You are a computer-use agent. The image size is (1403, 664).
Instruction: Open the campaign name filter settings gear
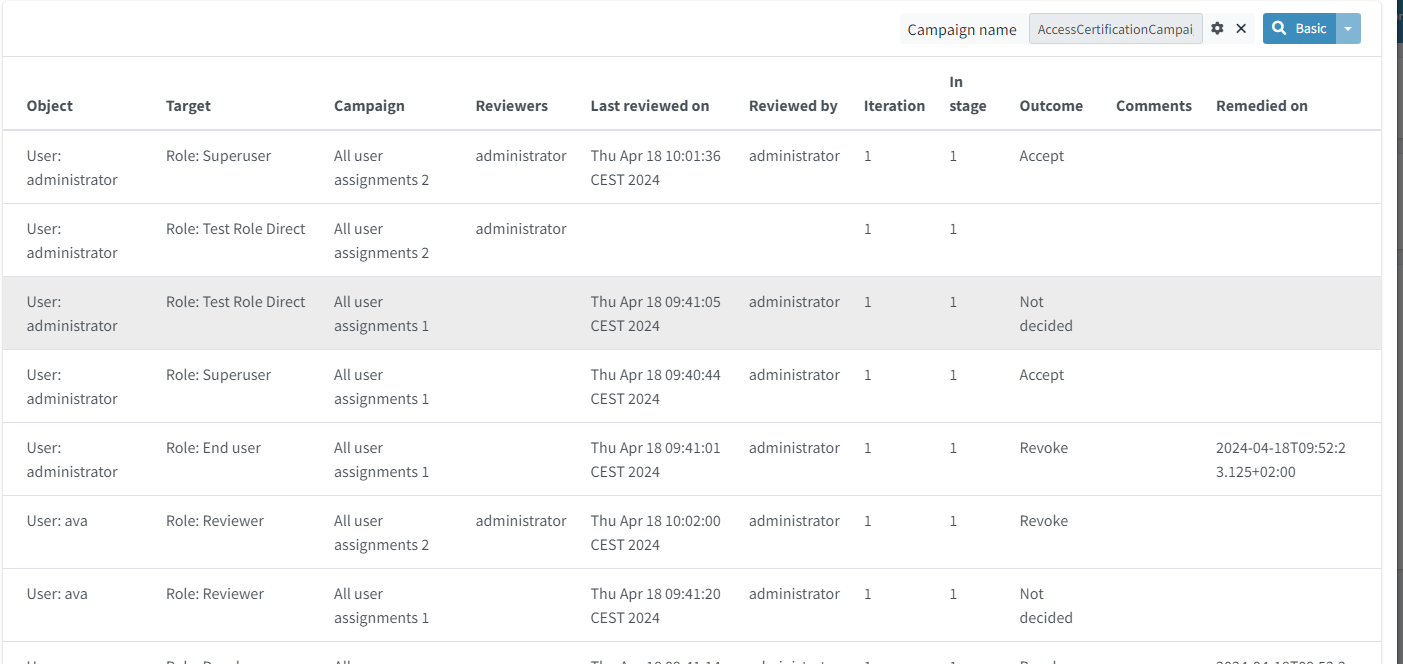1217,29
